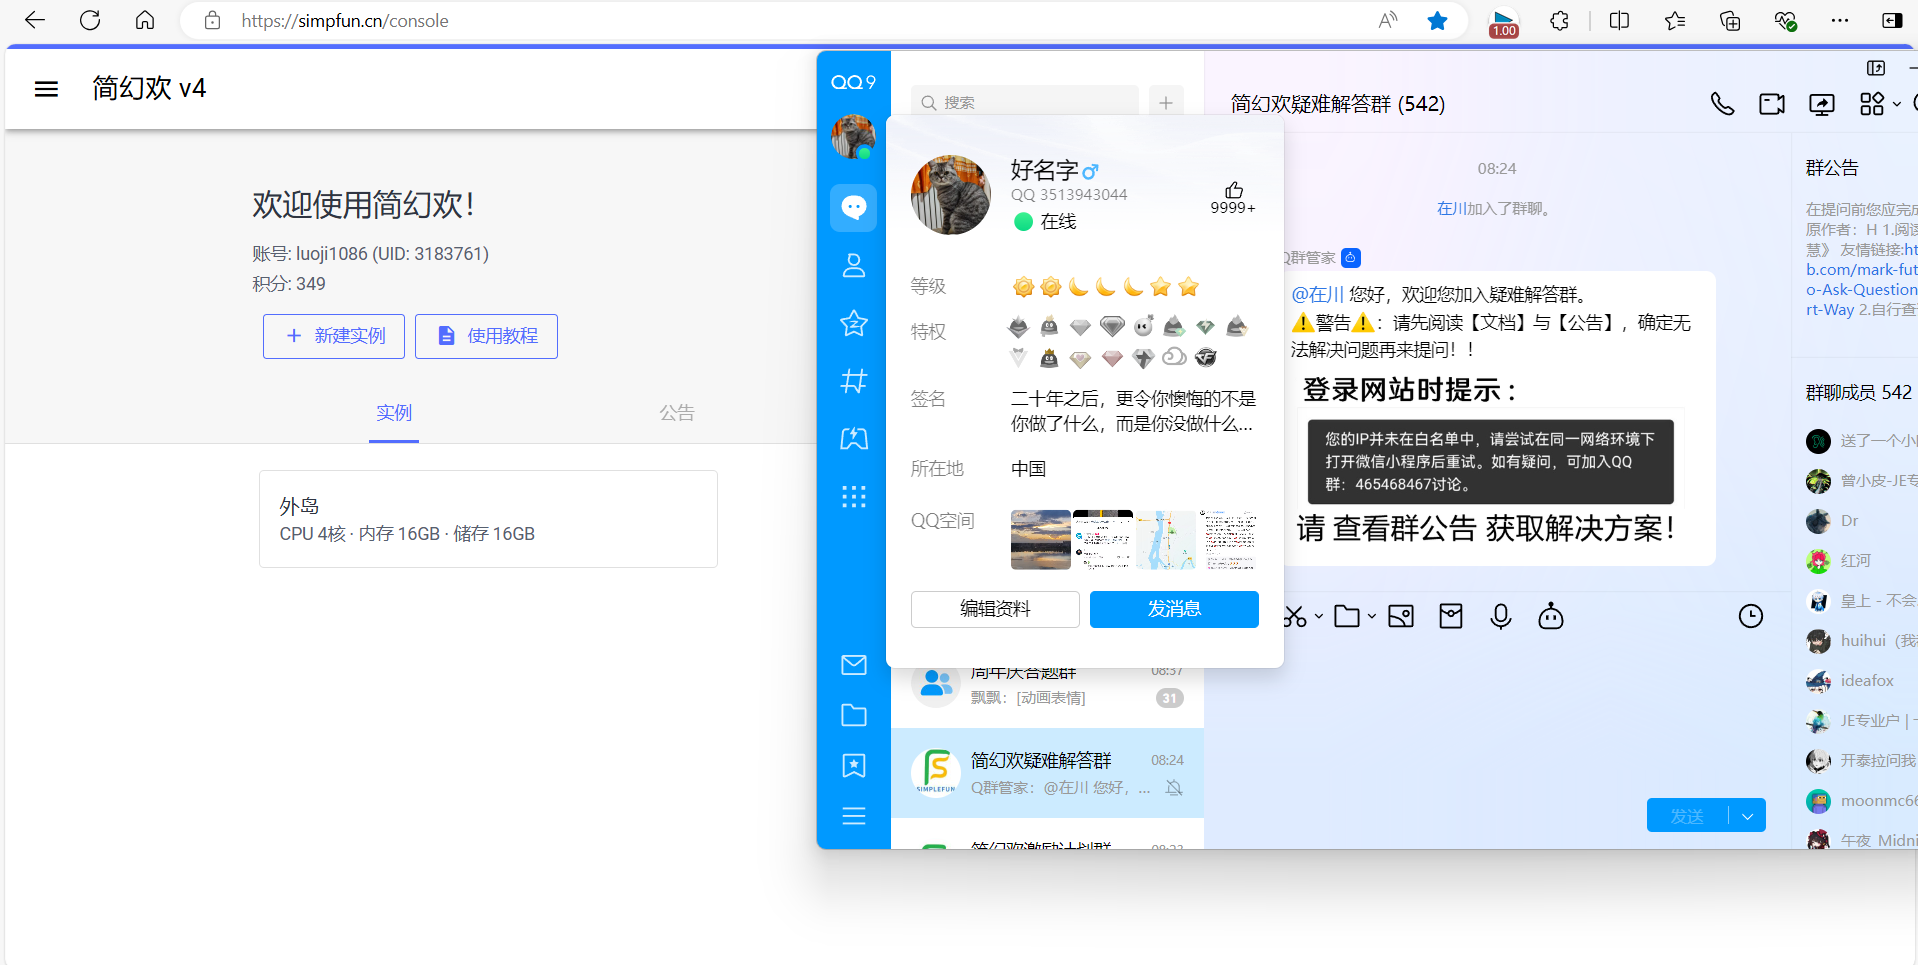The image size is (1918, 965).
Task: Click the 在线 status indicator
Action: tap(1045, 222)
